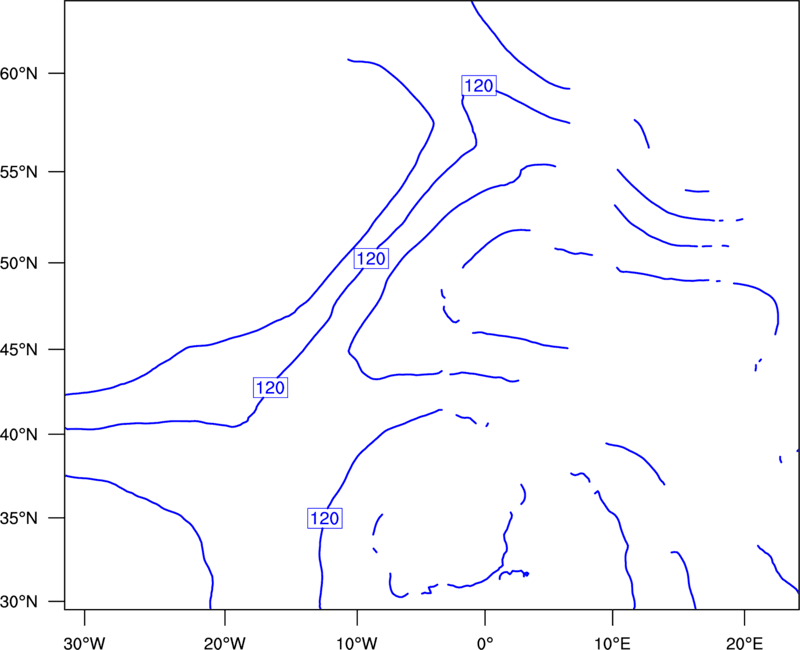Select the 120 contour label near 50°N
800x650 pixels.
click(371, 259)
